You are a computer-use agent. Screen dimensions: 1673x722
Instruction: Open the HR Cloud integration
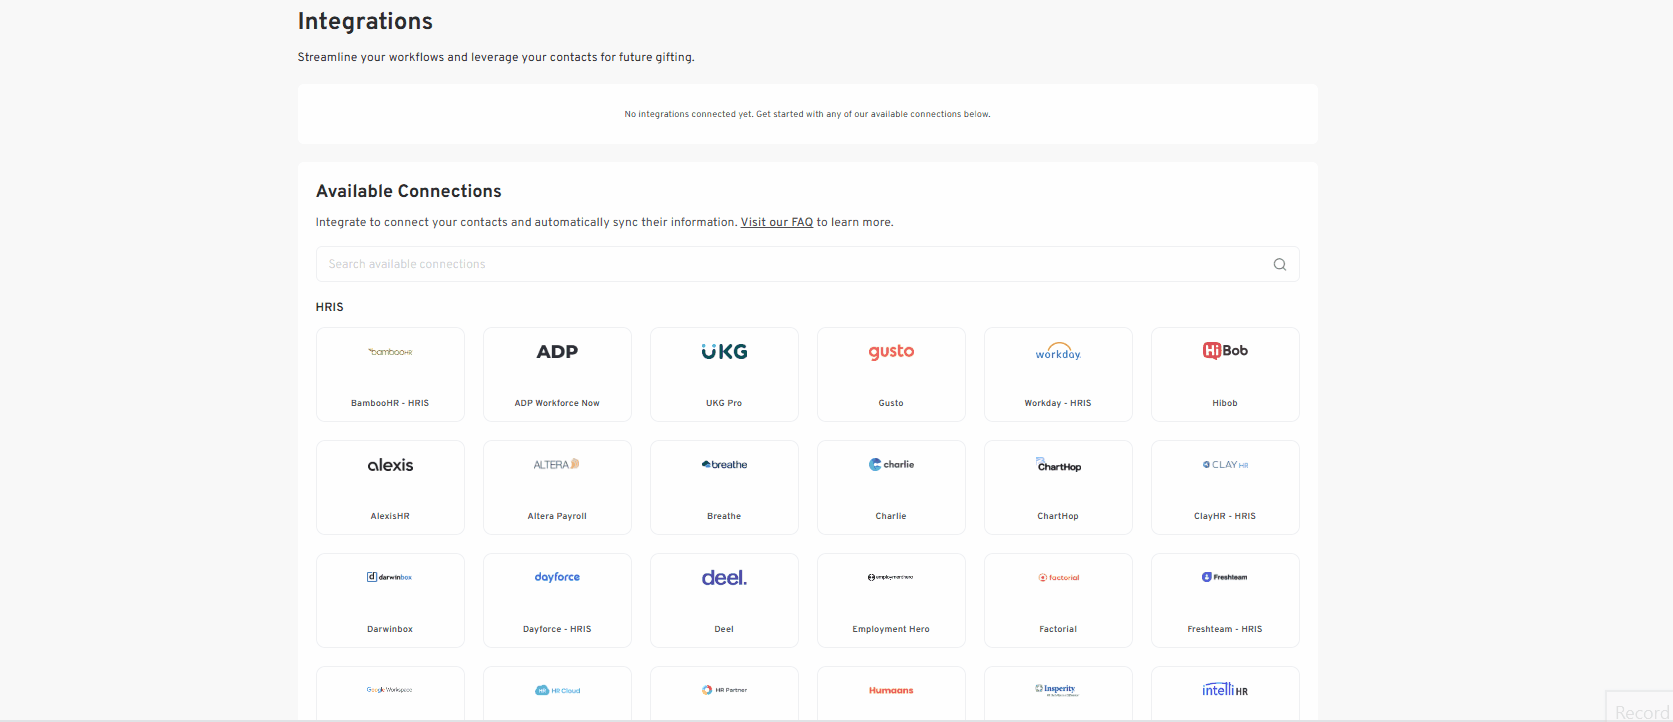click(557, 693)
